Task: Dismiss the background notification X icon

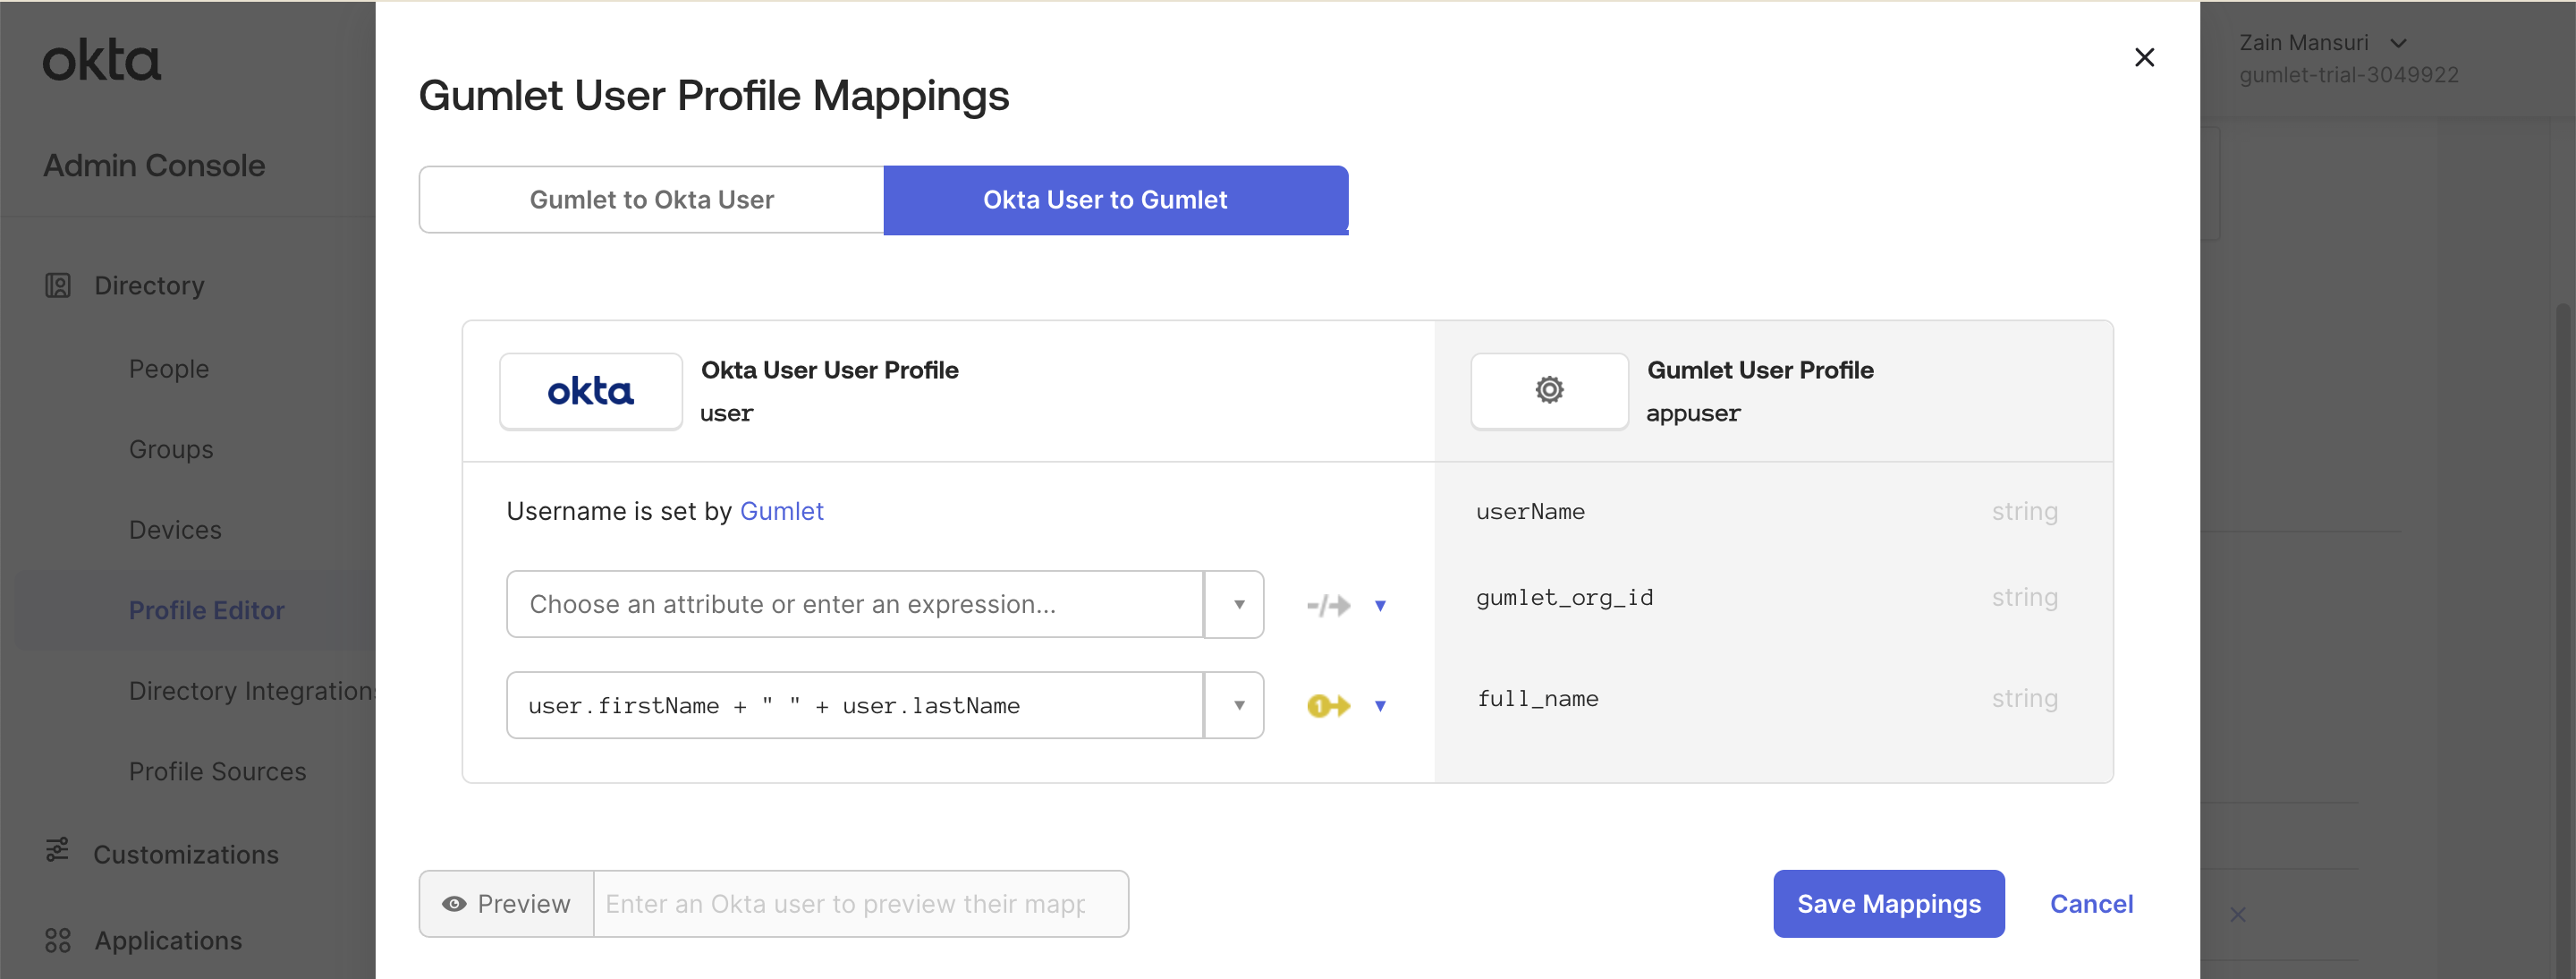Action: pyautogui.click(x=2237, y=915)
